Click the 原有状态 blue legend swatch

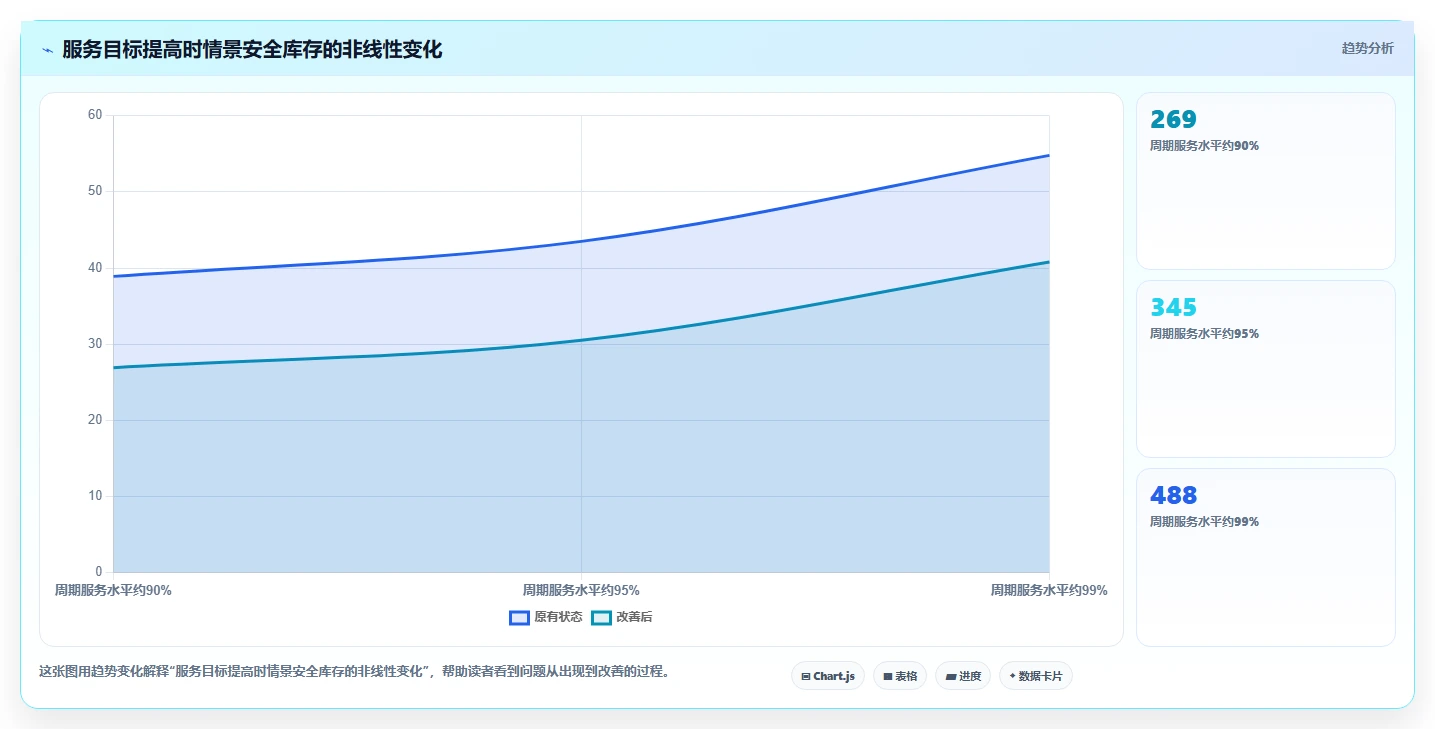click(x=519, y=617)
